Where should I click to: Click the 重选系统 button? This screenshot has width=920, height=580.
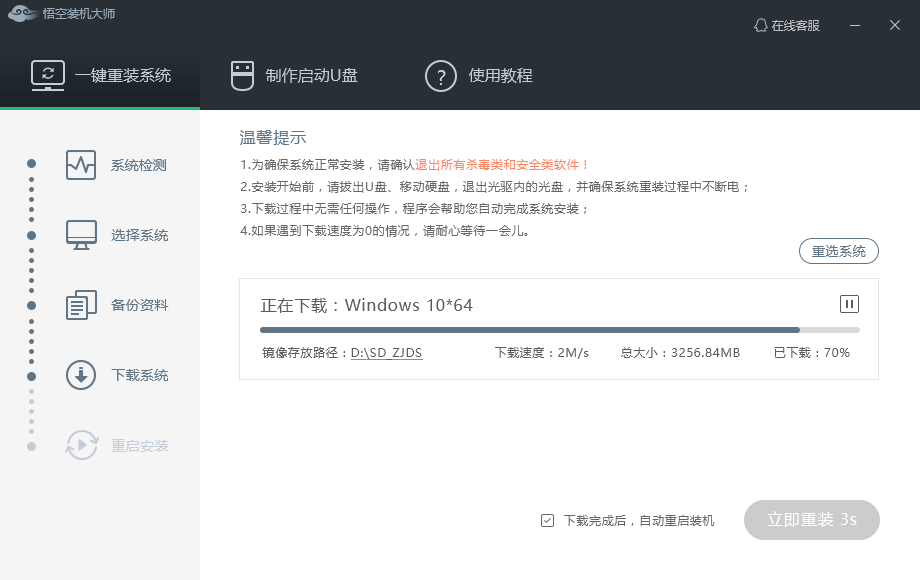[x=838, y=251]
